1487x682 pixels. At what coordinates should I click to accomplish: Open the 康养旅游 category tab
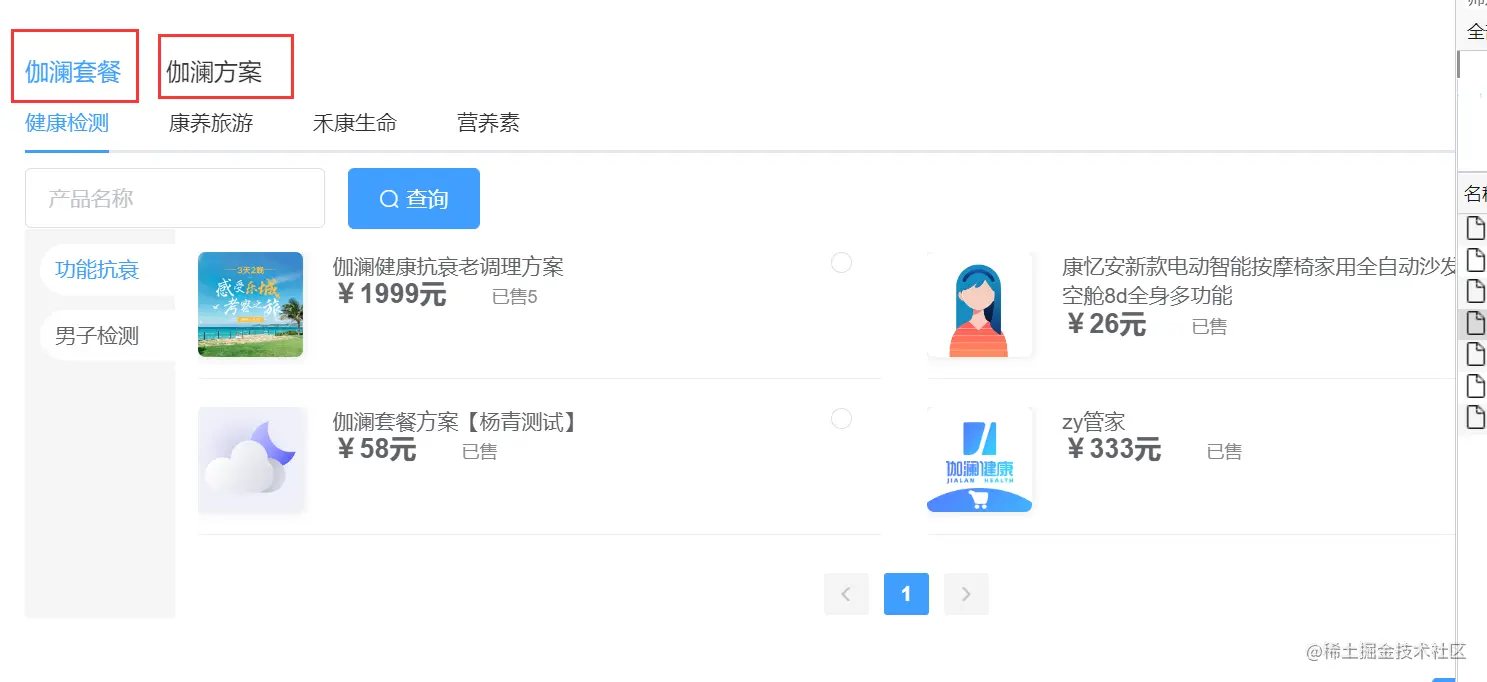(211, 123)
